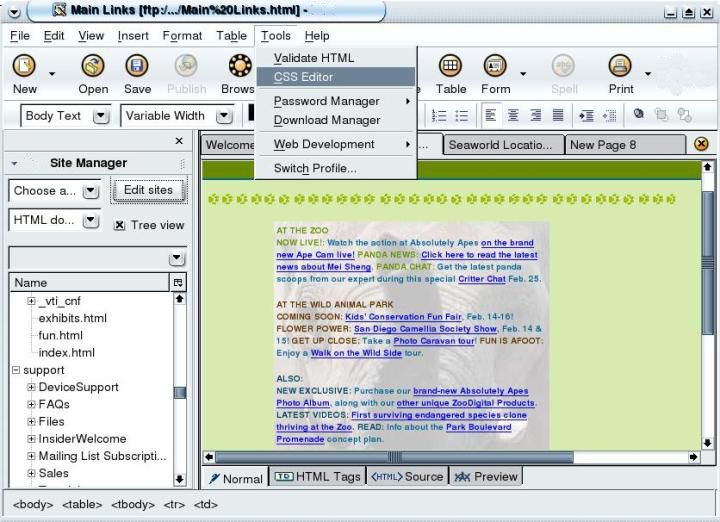Open the New button dropdown arrow

52,73
